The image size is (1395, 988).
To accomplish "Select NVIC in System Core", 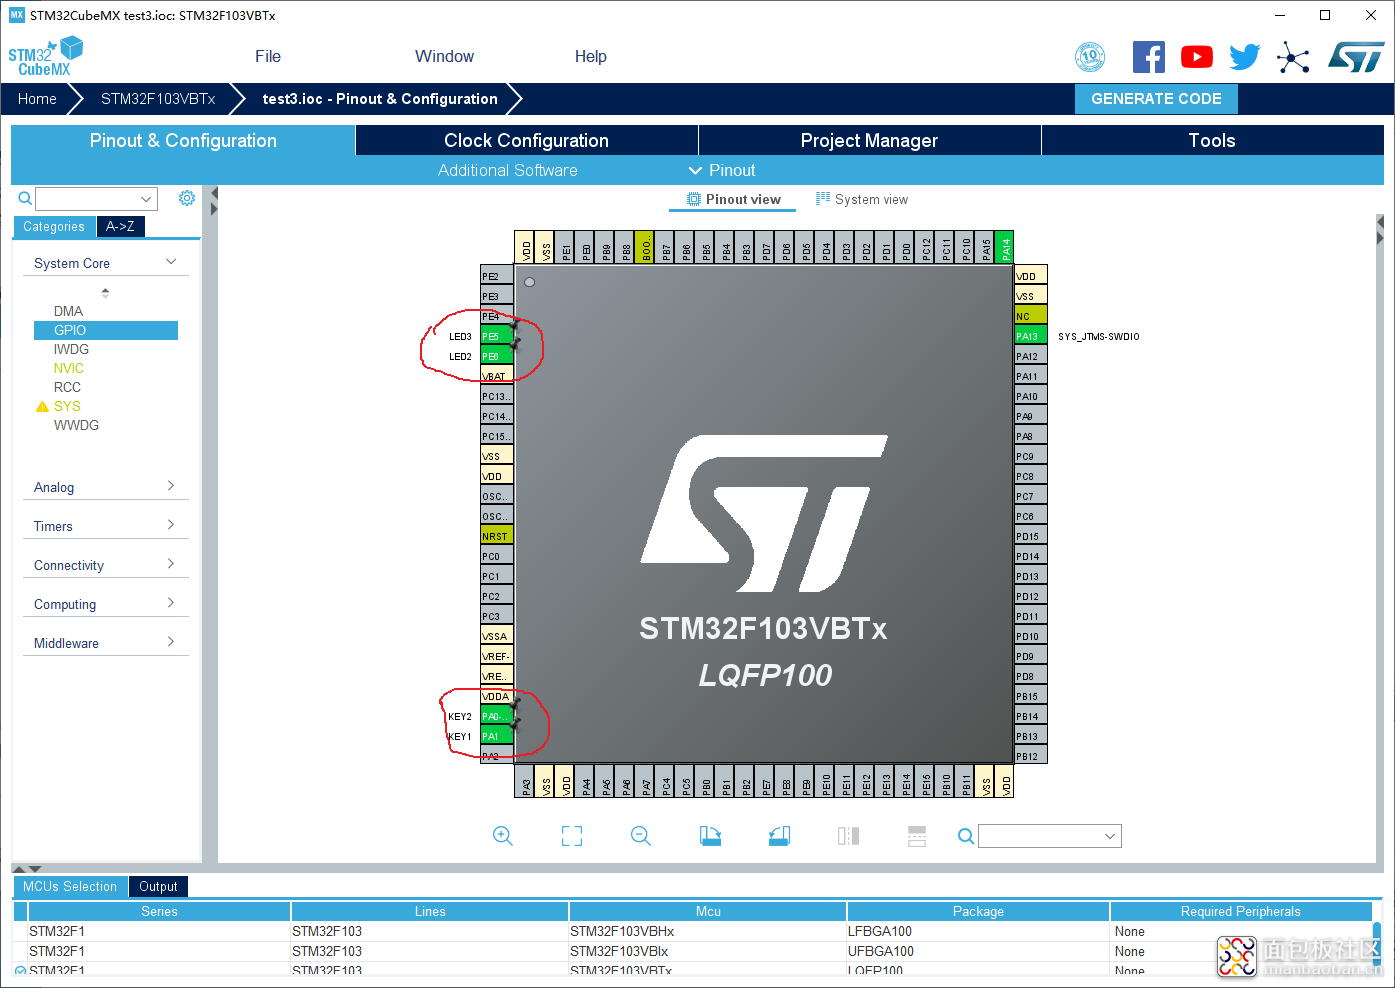I will click(68, 368).
